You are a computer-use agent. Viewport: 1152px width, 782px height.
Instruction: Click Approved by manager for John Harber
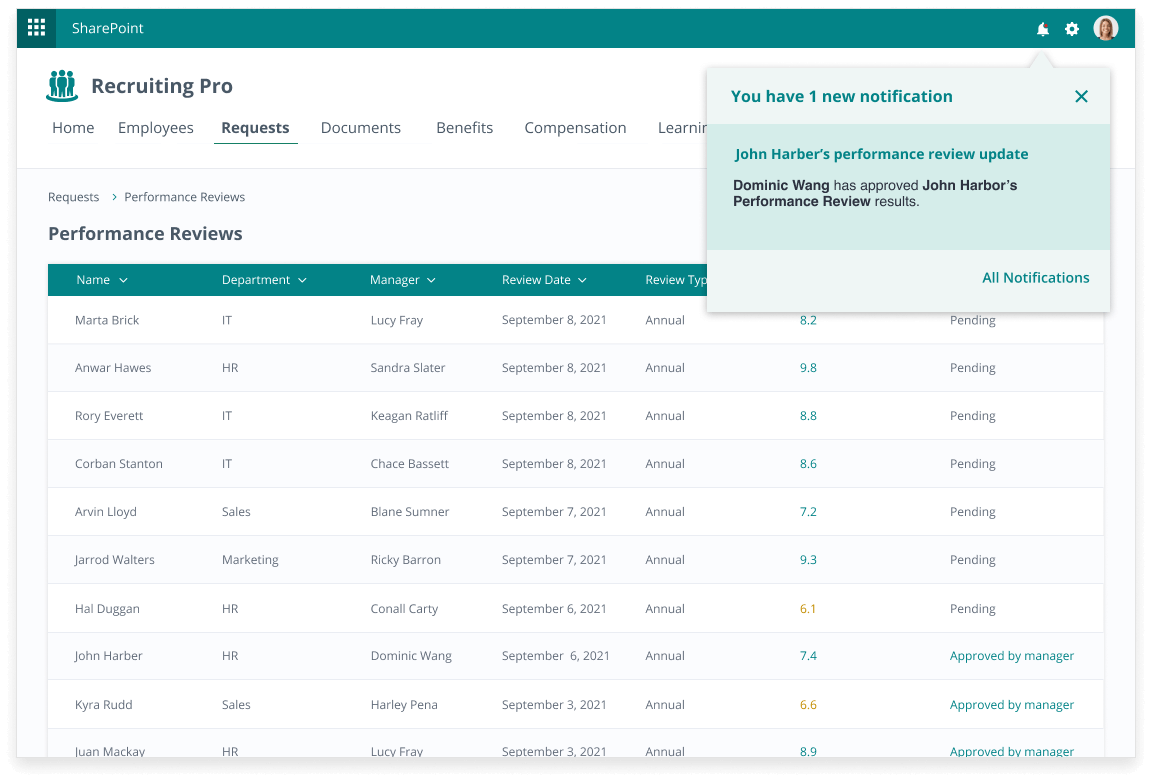pos(1011,656)
